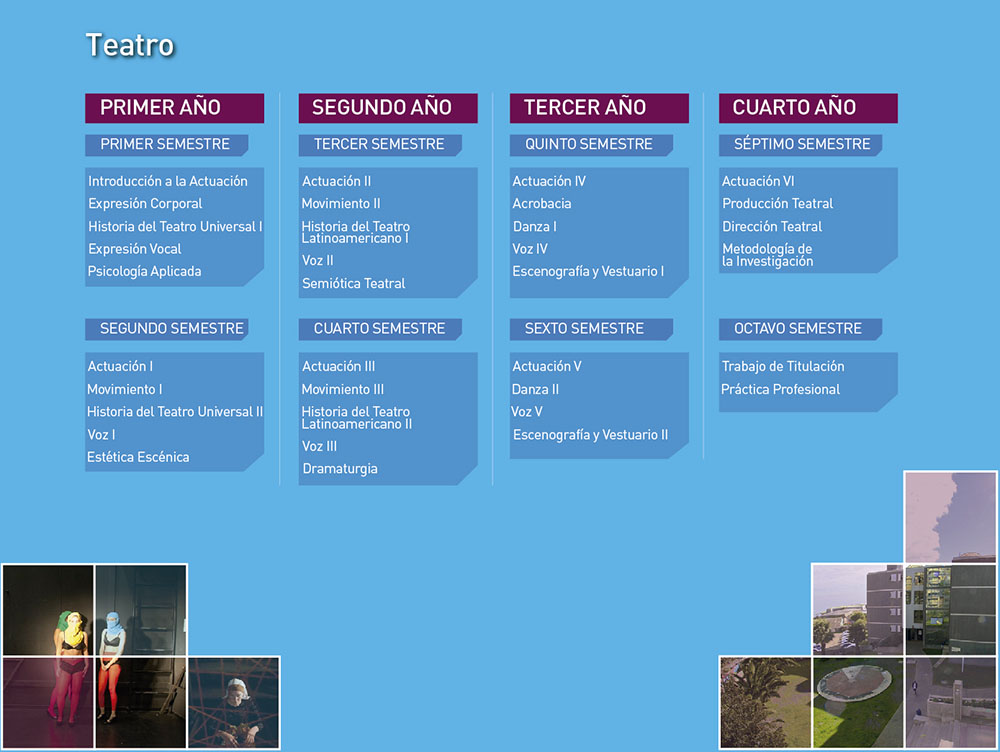Click 'Voz V' course
Viewport: 1000px width, 752px height.
point(527,412)
